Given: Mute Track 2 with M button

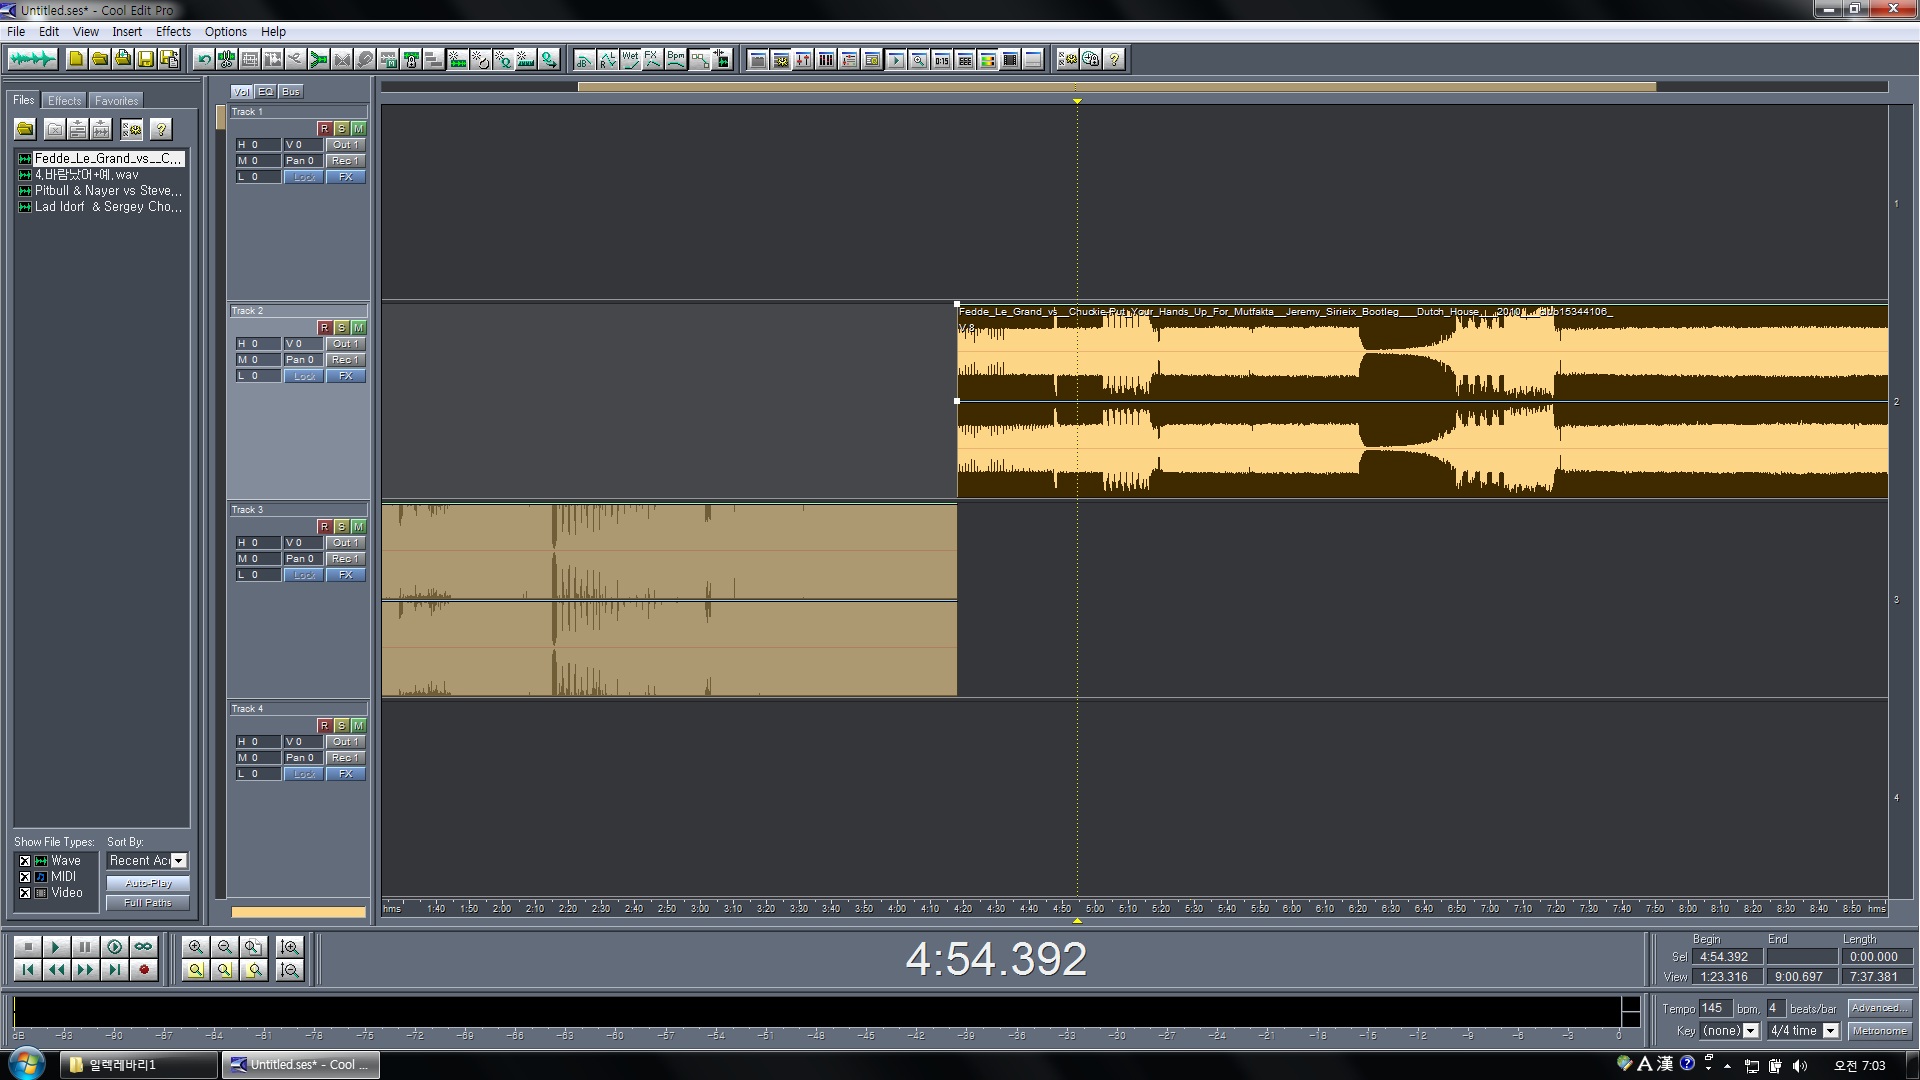Looking at the screenshot, I should [358, 327].
